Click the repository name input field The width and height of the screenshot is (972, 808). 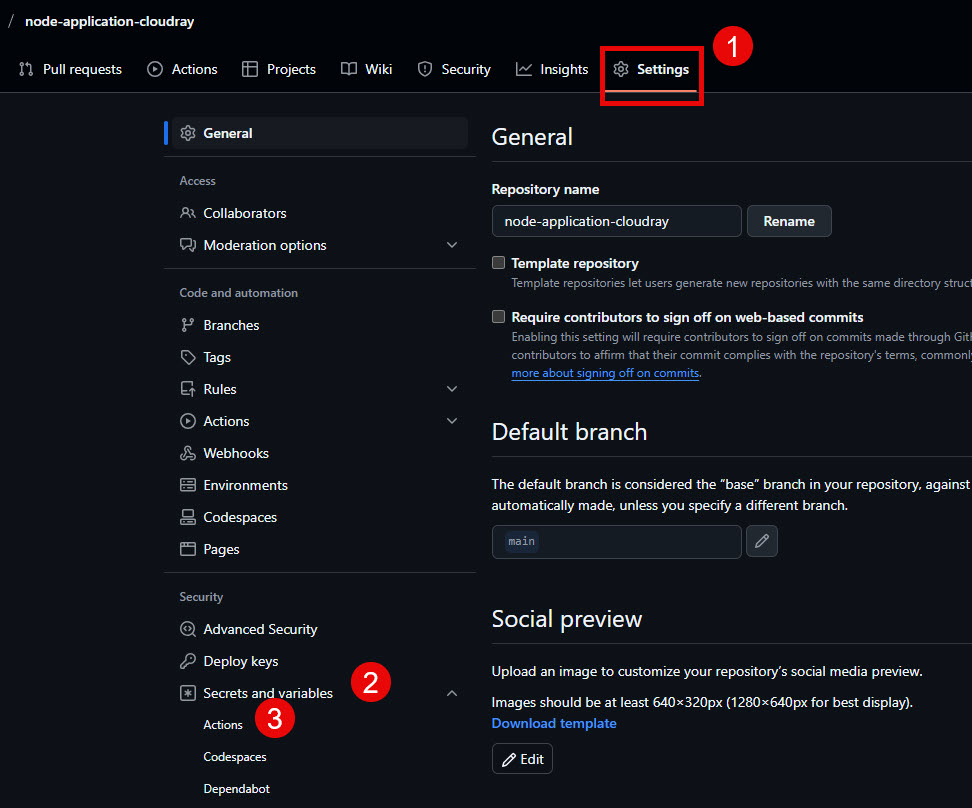click(616, 221)
